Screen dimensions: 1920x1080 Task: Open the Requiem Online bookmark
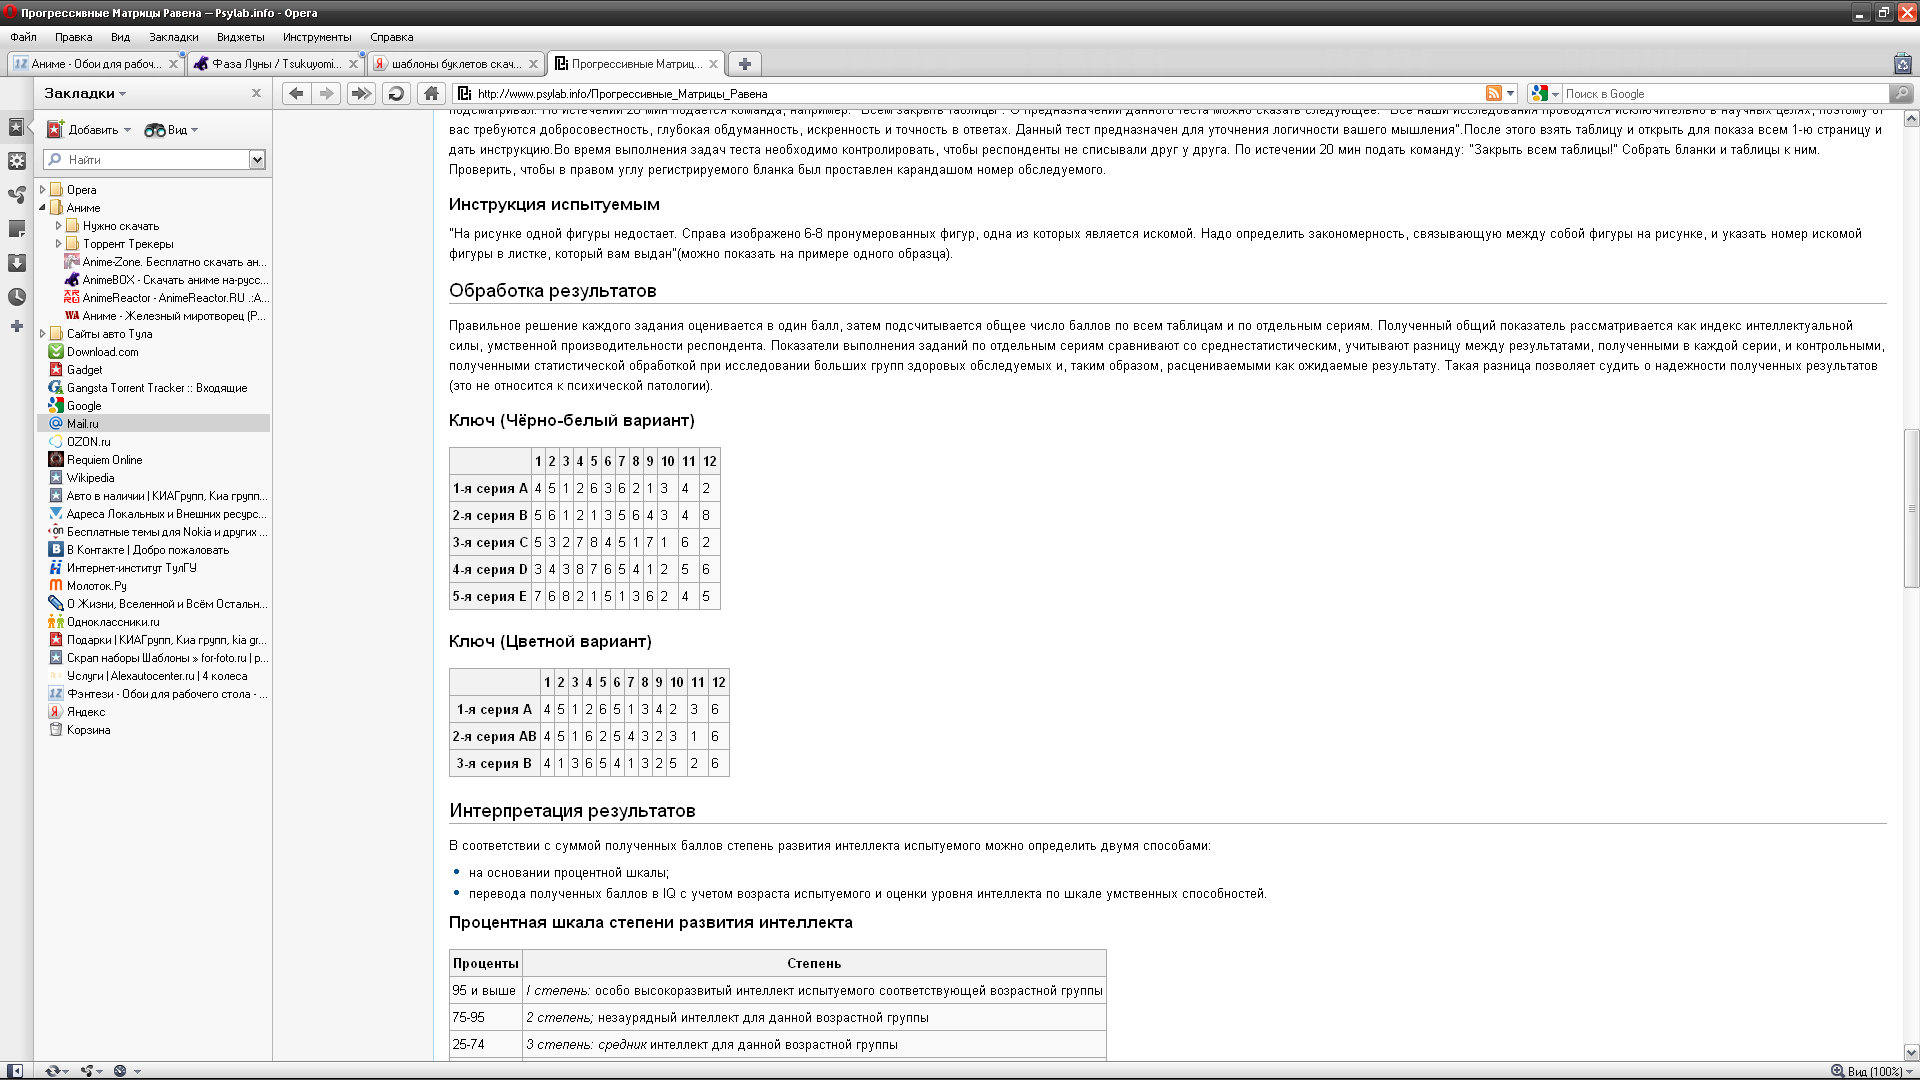coord(154,460)
